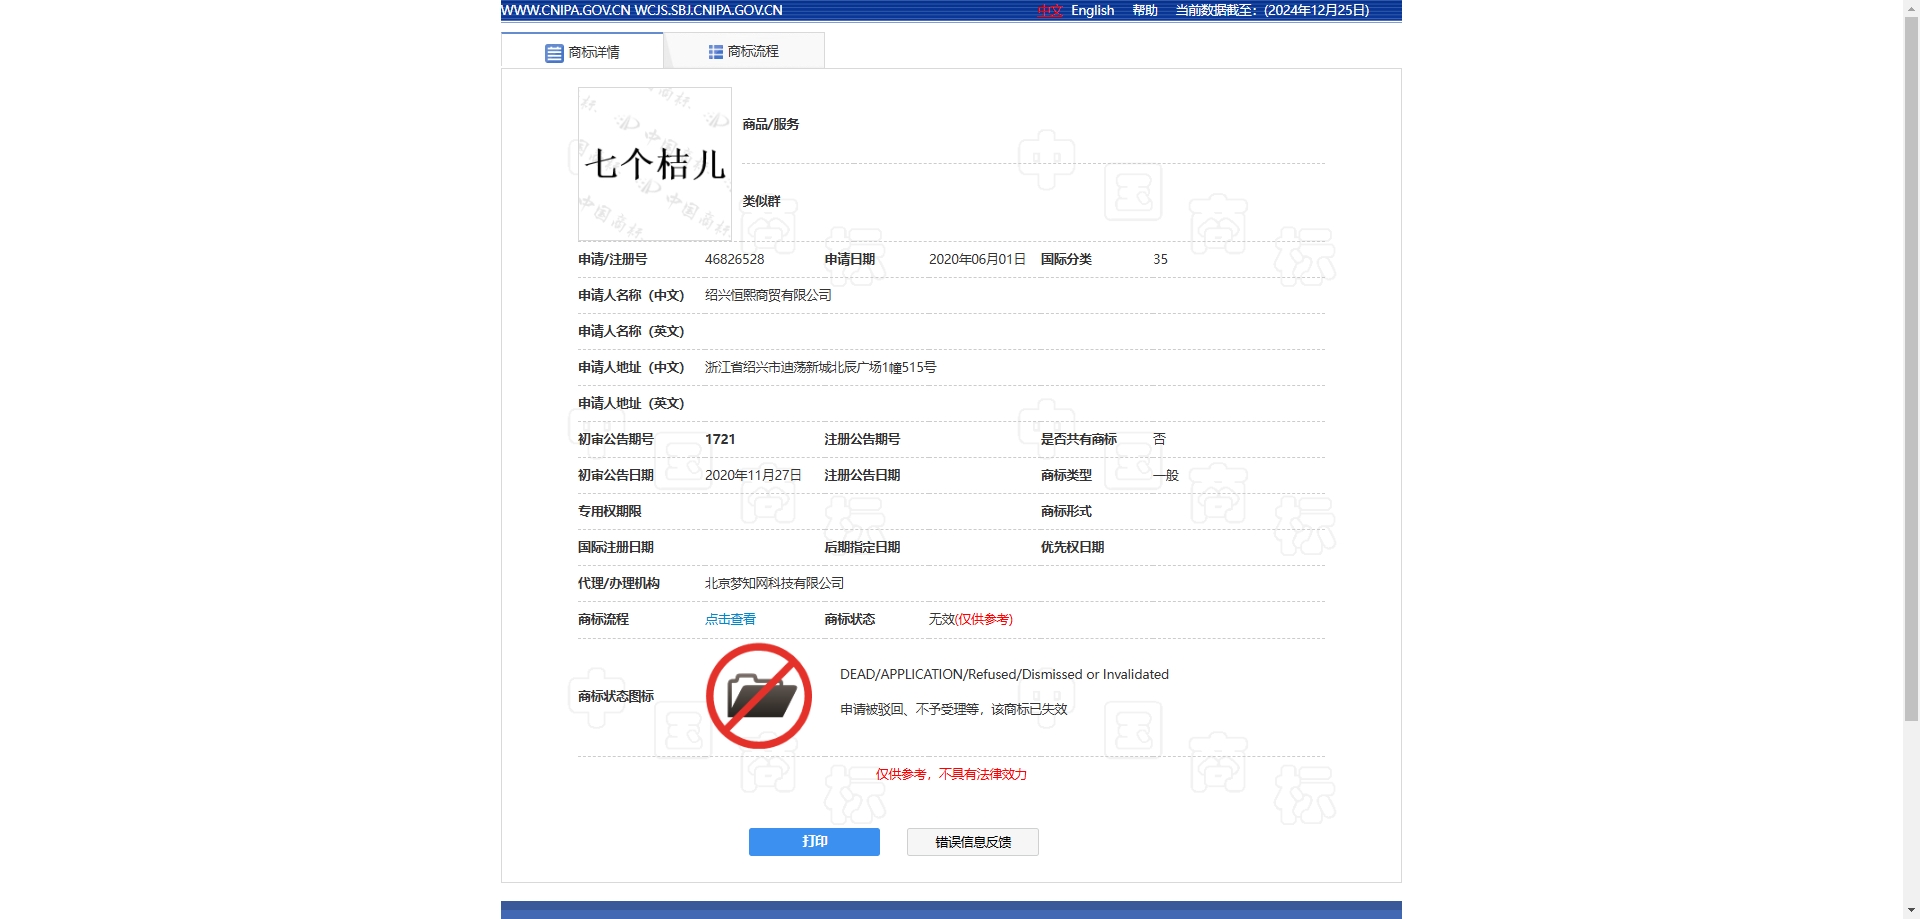The width and height of the screenshot is (1920, 919).
Task: Click the 中文 language link
Action: [1048, 10]
